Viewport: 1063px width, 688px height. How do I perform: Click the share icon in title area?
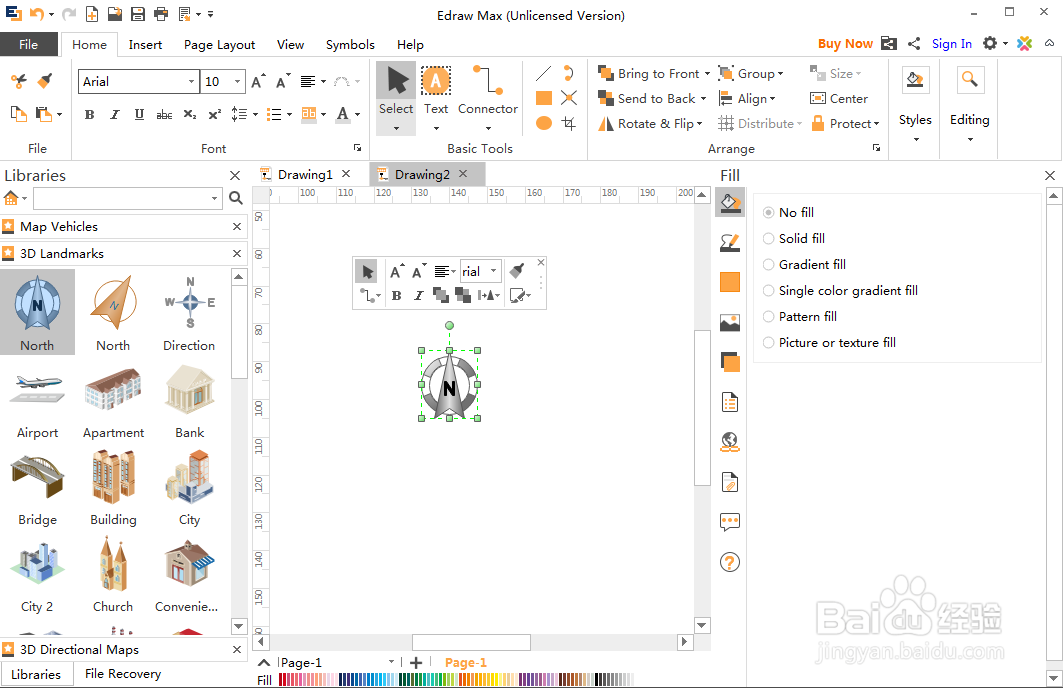click(x=914, y=43)
